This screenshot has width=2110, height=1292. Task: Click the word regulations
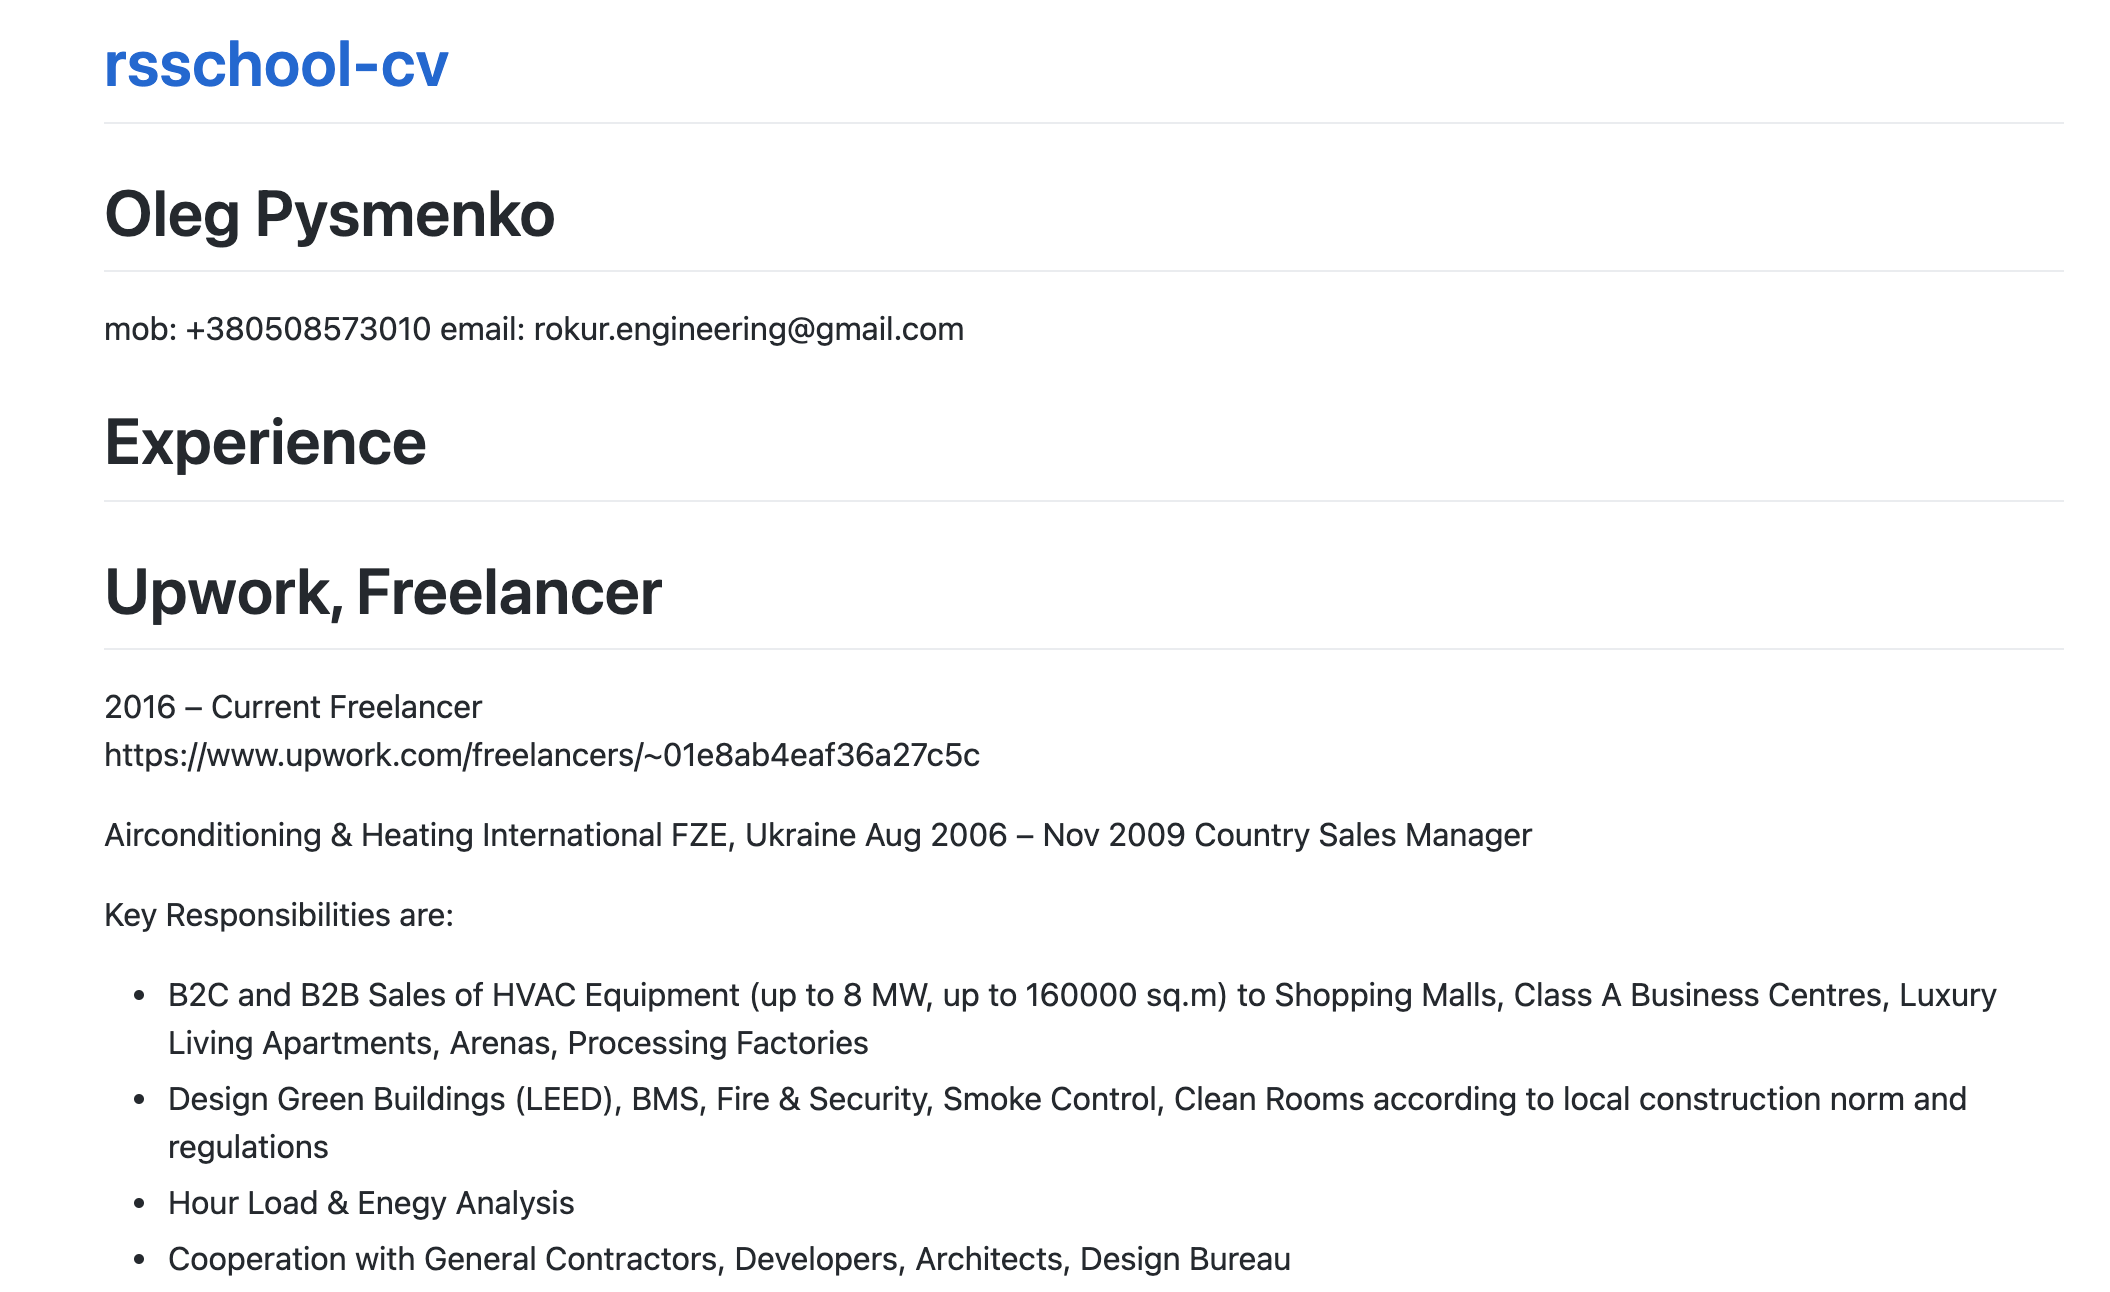point(248,1147)
